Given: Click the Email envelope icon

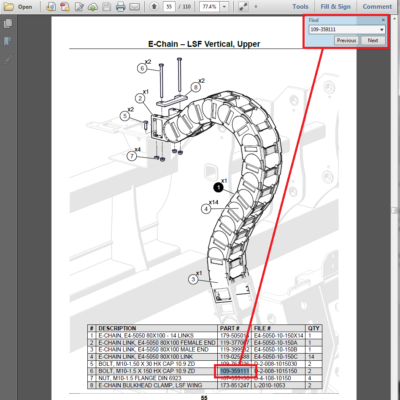Looking at the screenshot, I should tap(134, 6).
